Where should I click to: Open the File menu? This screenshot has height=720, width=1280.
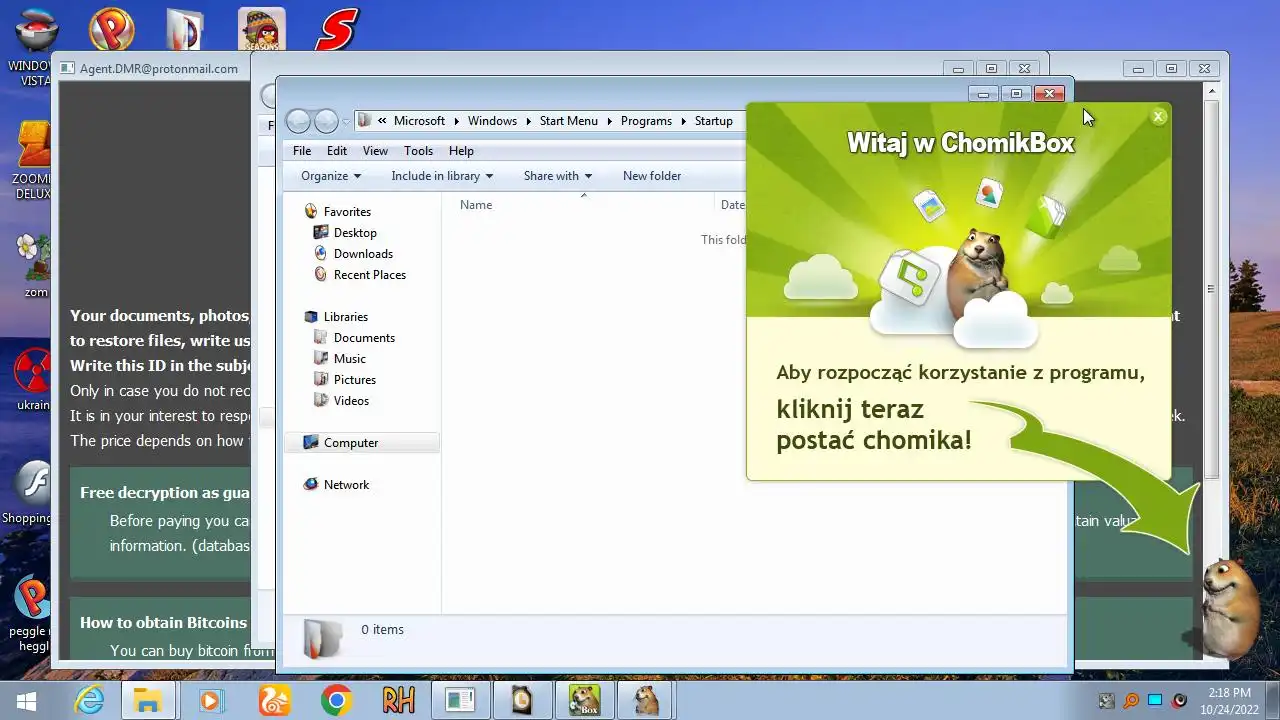(x=302, y=151)
